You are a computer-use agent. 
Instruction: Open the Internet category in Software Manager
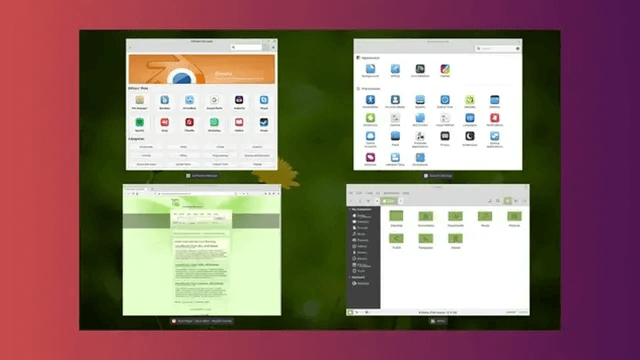click(146, 156)
